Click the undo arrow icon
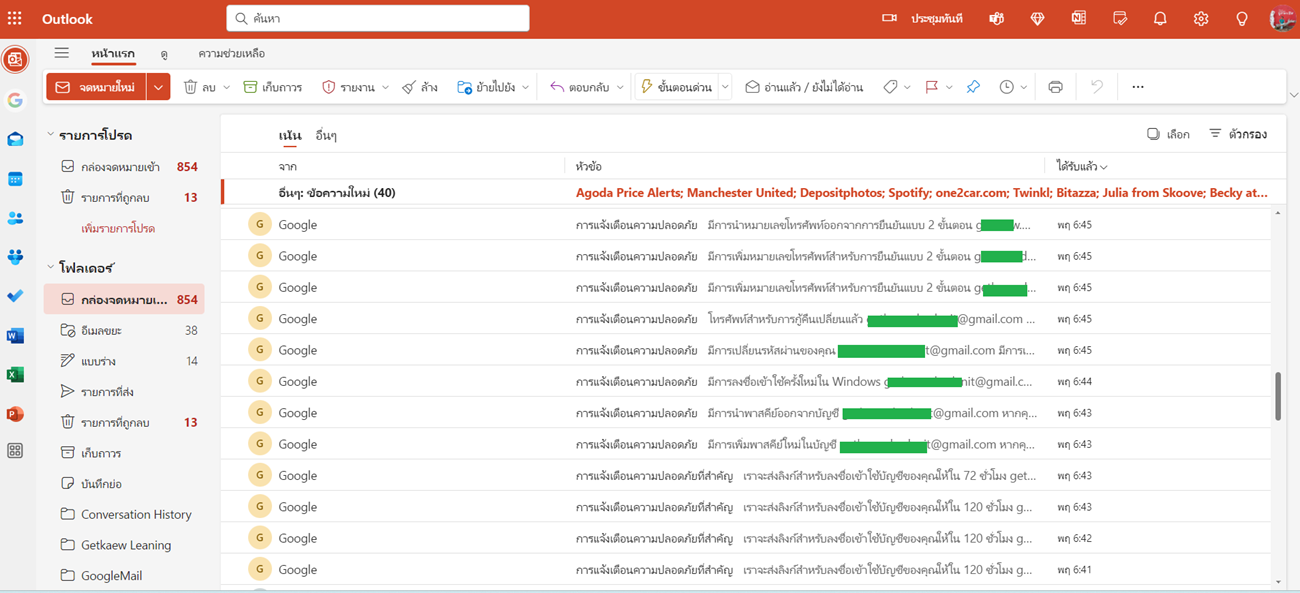The height and width of the screenshot is (593, 1300). 1097,87
